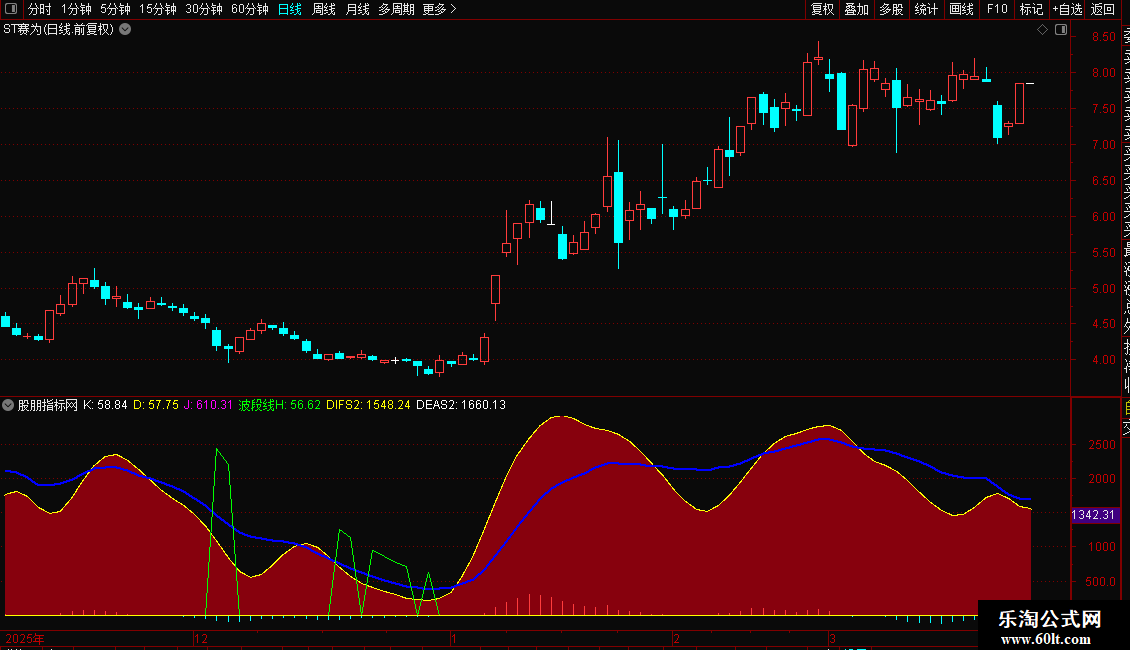Click the 多股 multi-stock button
Viewport: 1130px width, 650px height.
(x=891, y=9)
